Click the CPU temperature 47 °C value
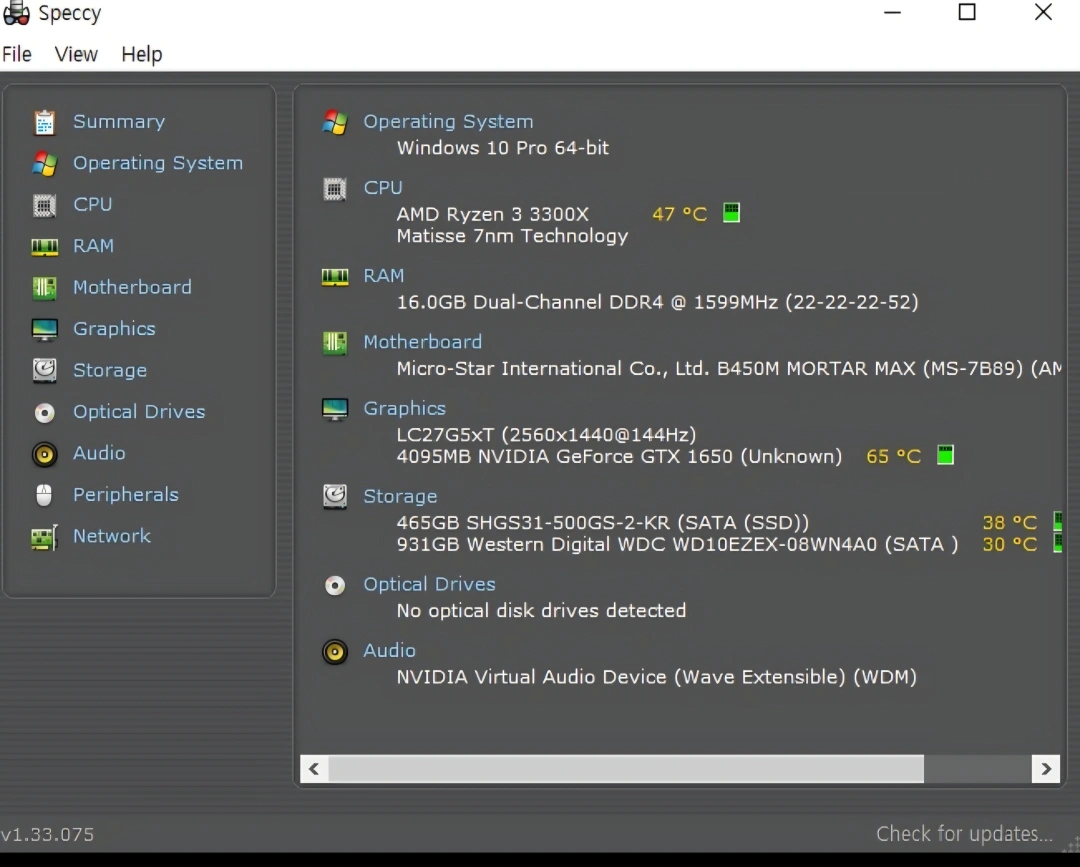The image size is (1080, 867). [x=680, y=214]
